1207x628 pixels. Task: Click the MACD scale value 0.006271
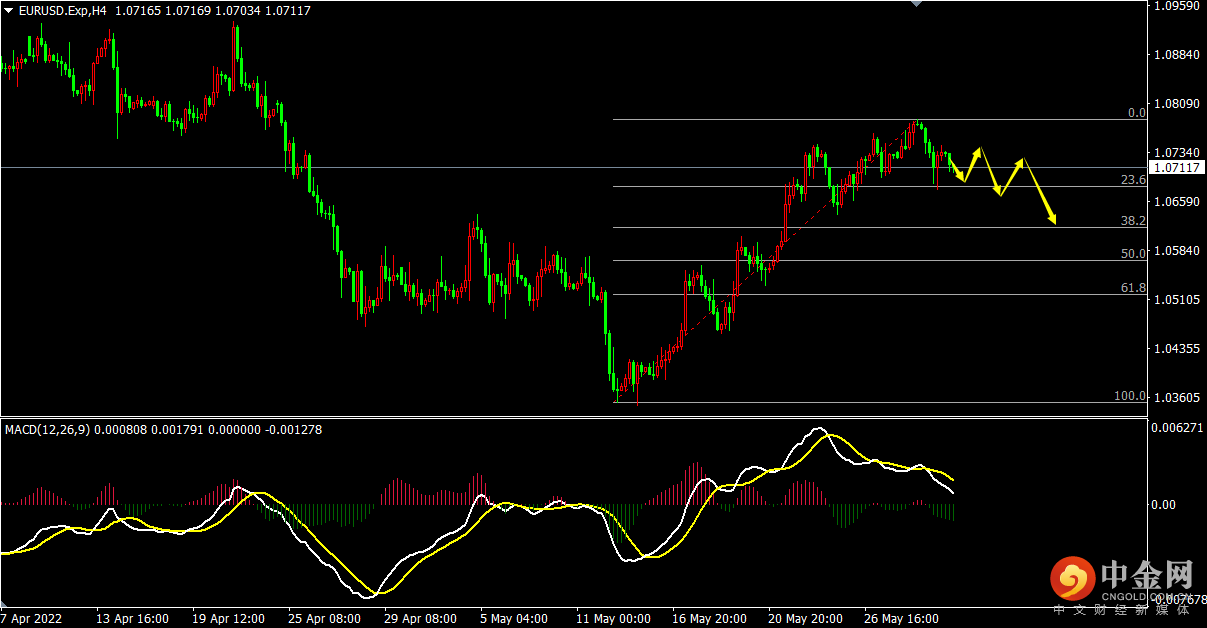tap(1176, 428)
